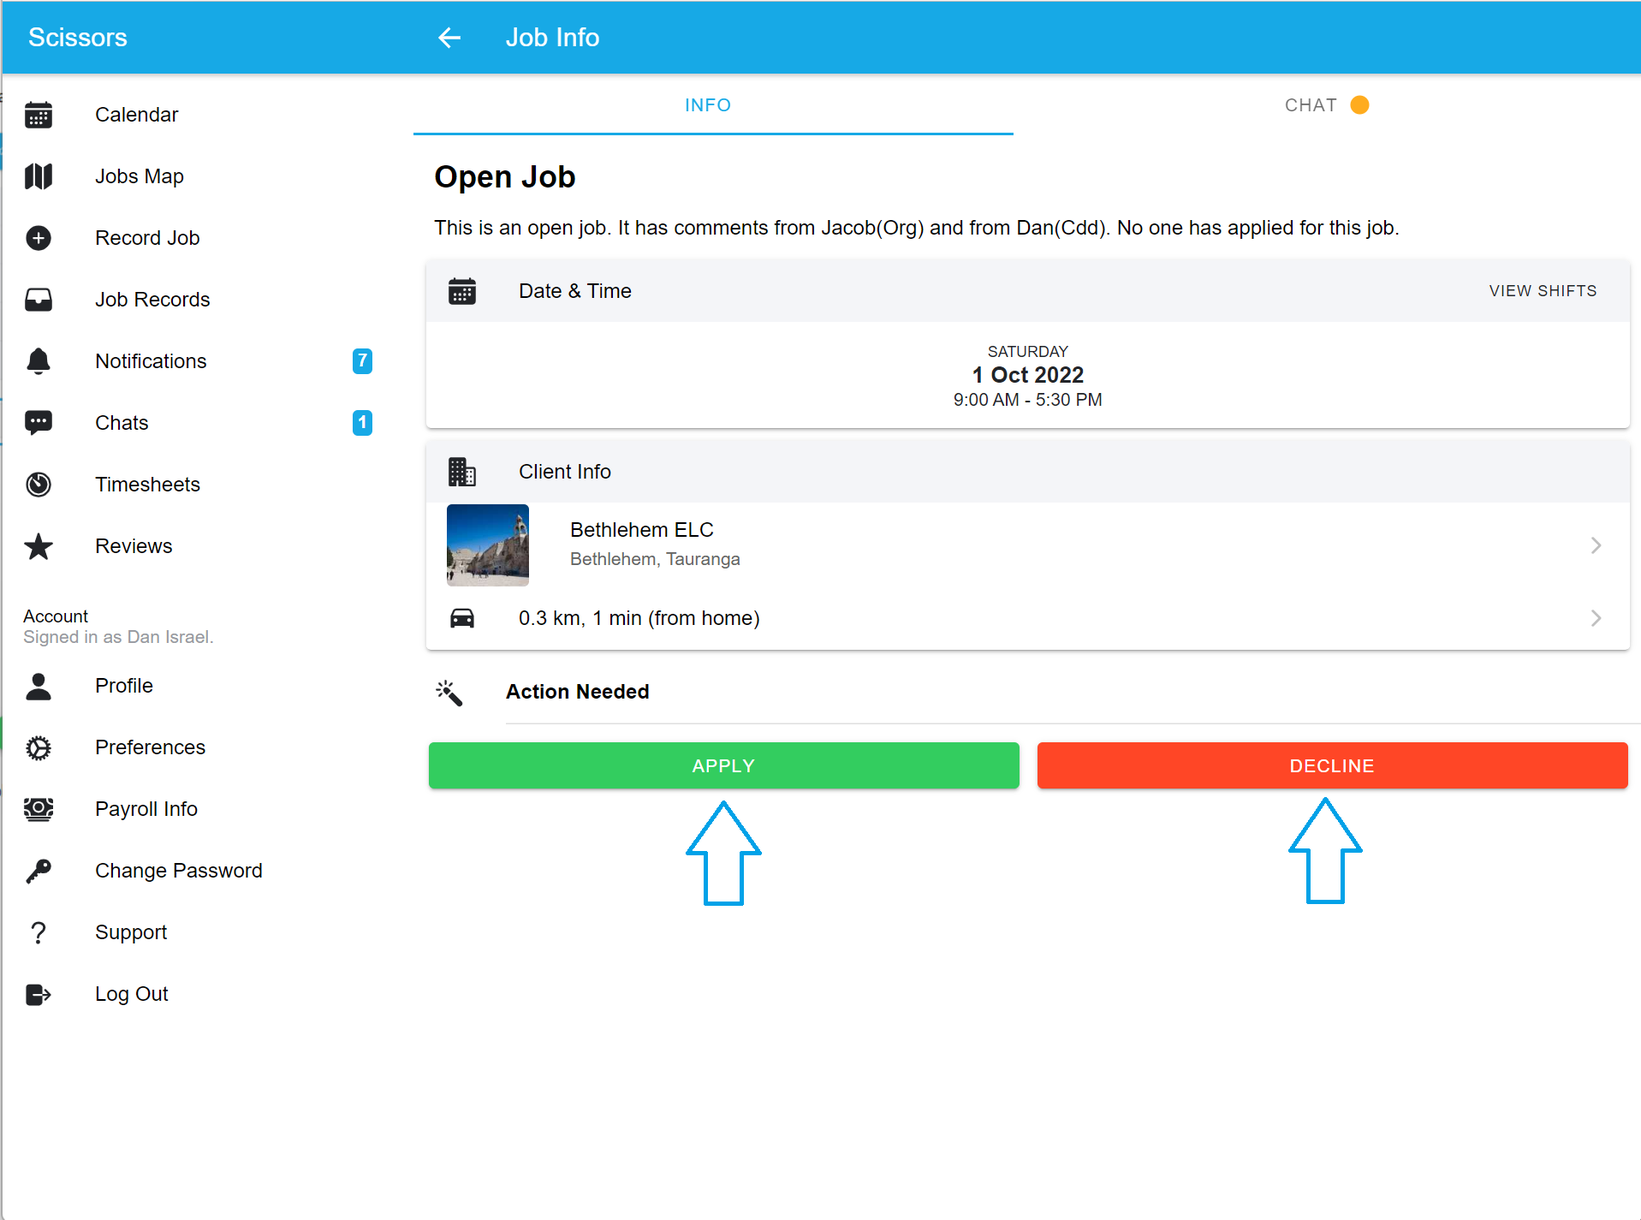
Task: Click the Record Job plus icon
Action: (x=38, y=238)
